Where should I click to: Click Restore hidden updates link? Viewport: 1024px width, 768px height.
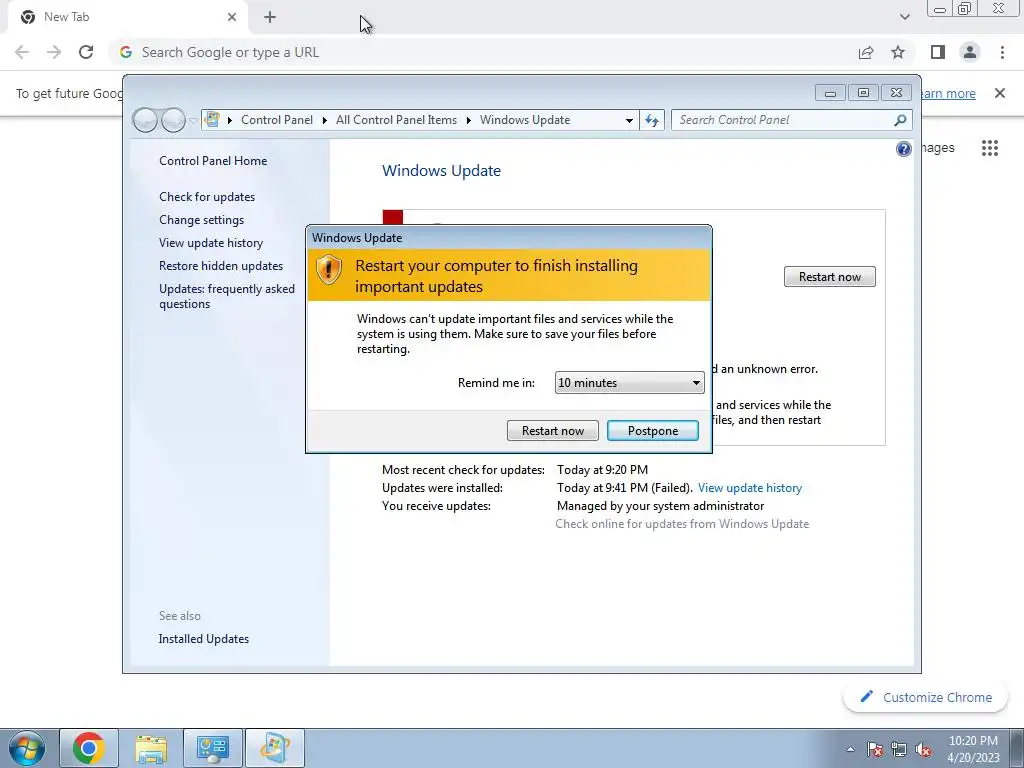click(x=221, y=266)
